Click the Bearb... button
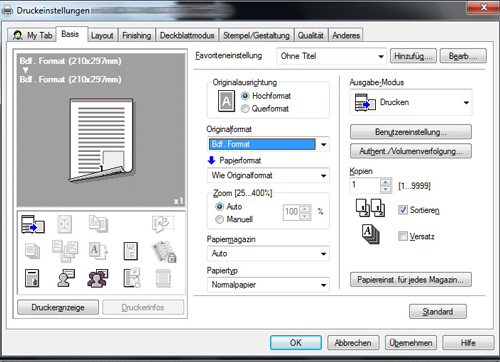Image resolution: width=500 pixels, height=362 pixels. pyautogui.click(x=463, y=56)
